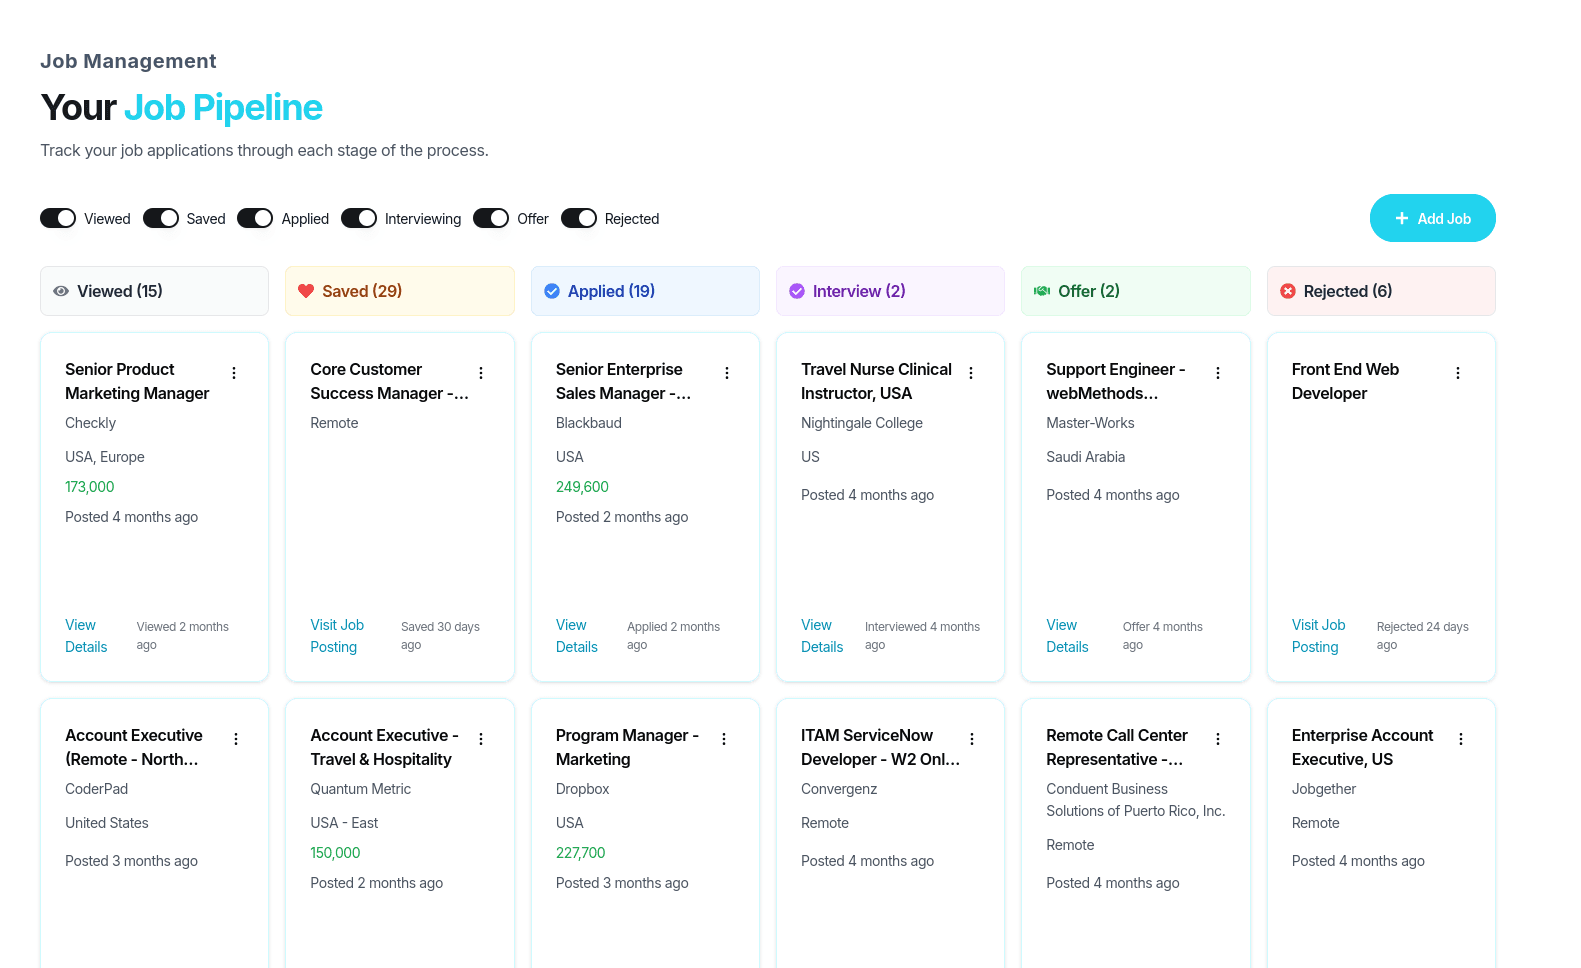Open three-dot menu on Front End Web Developer card
Image resolution: width=1581 pixels, height=968 pixels.
pyautogui.click(x=1458, y=373)
